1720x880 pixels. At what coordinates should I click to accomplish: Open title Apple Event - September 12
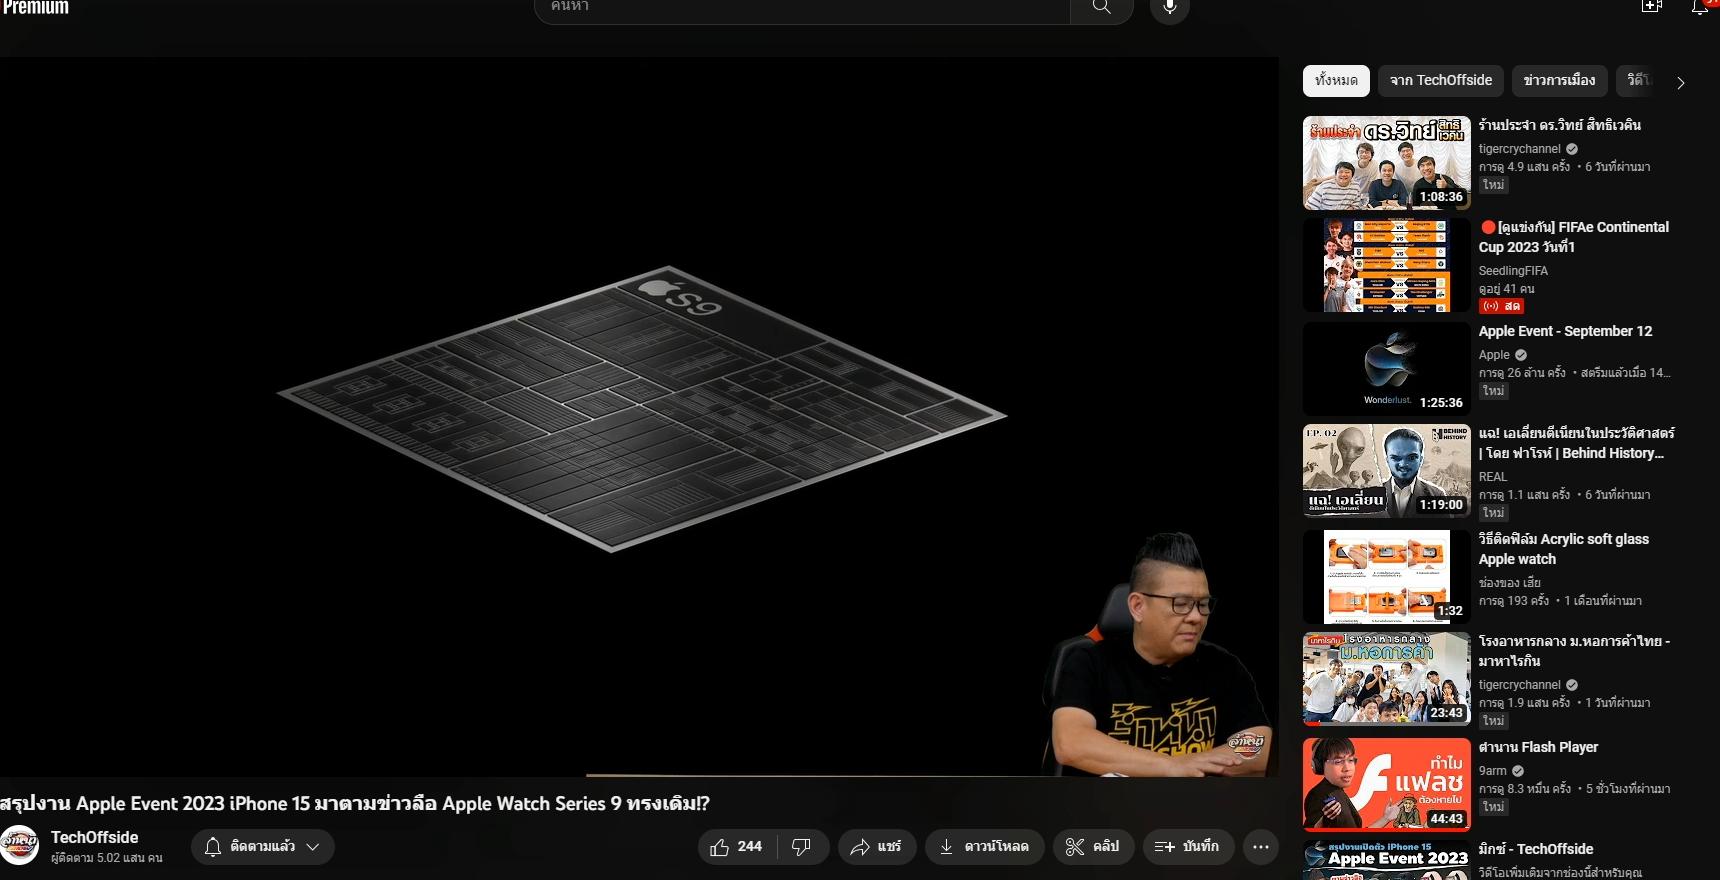1565,331
